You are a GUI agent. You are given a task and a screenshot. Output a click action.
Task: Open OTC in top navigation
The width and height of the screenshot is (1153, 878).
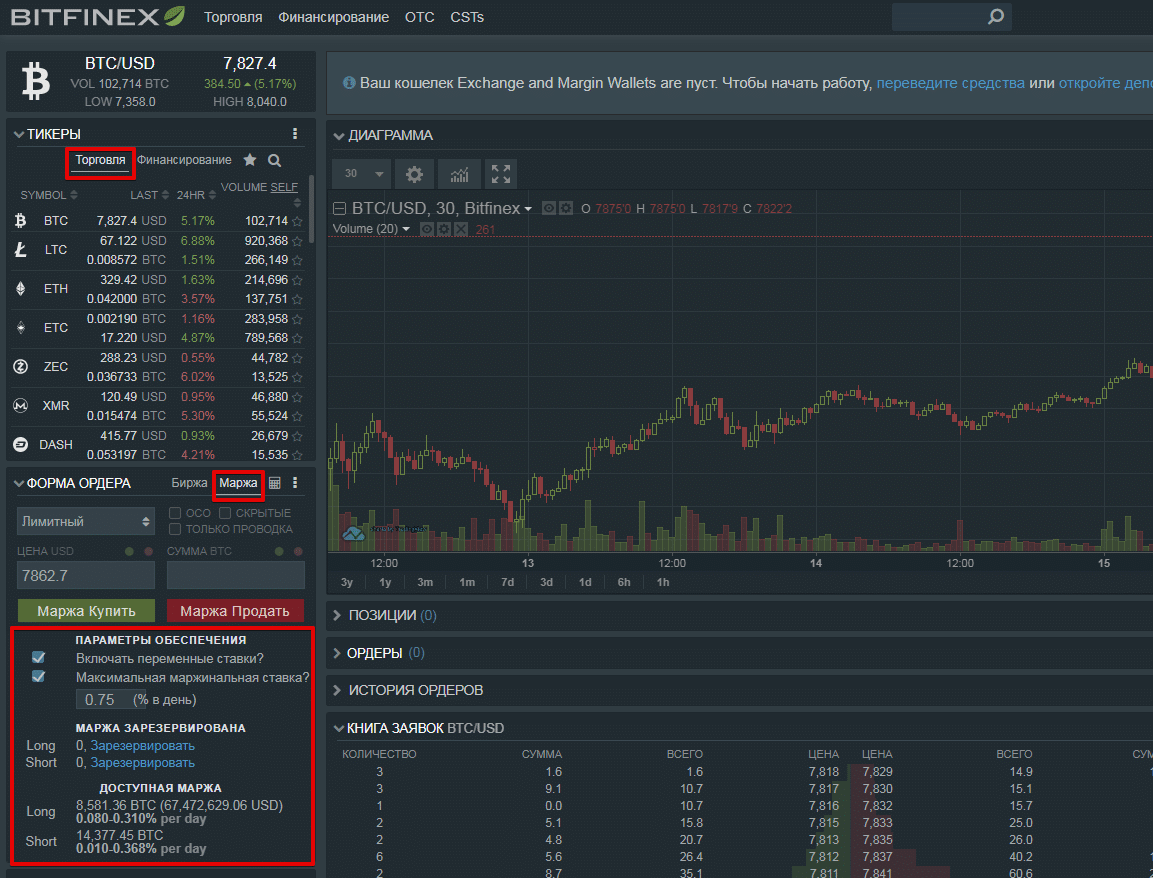pos(420,17)
